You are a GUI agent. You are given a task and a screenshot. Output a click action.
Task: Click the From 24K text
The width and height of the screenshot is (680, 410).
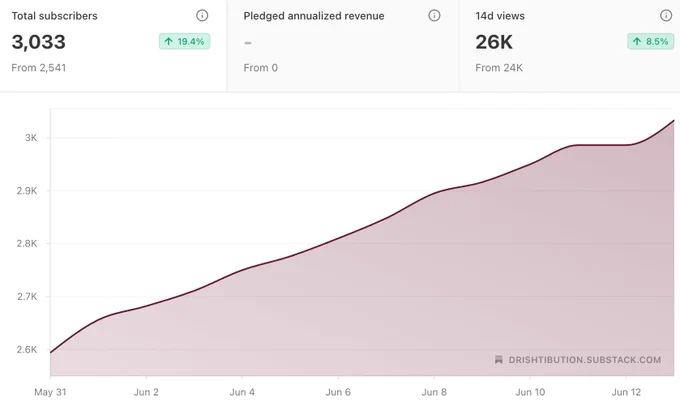click(x=499, y=68)
